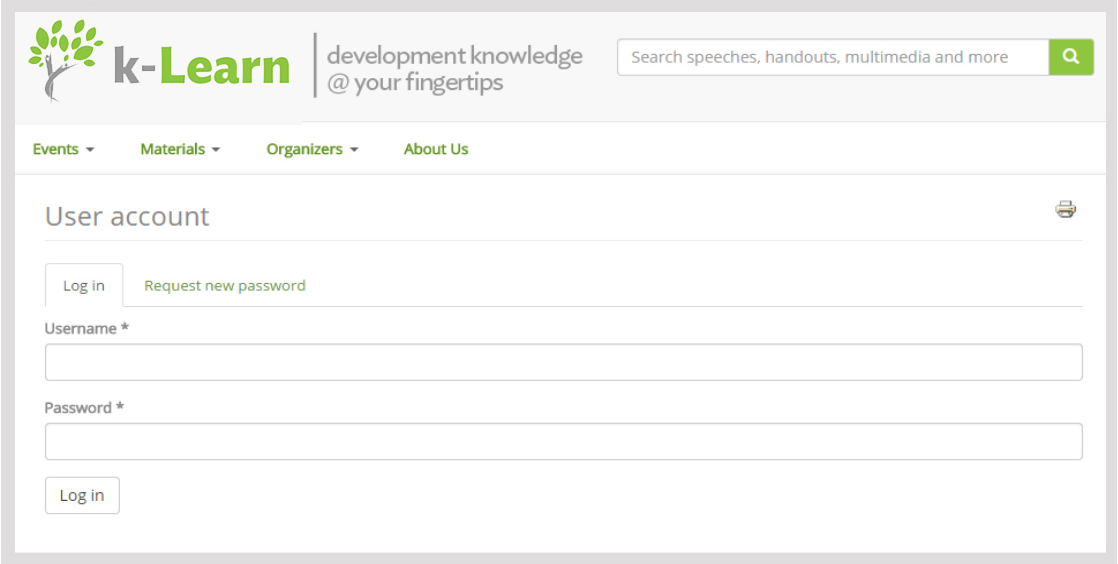Go to About Us page

[436, 149]
